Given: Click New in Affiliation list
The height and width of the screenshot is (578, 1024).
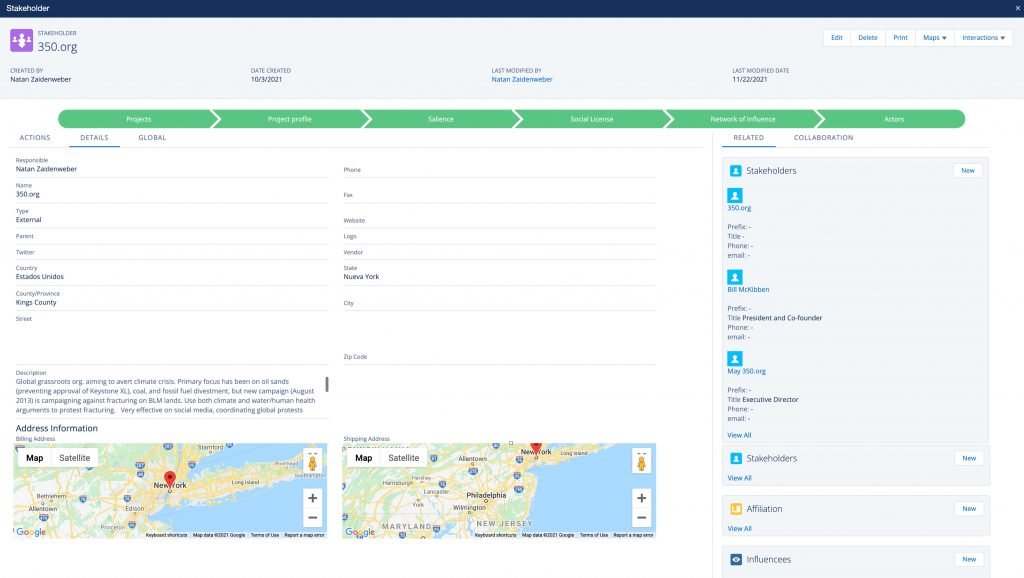Looking at the screenshot, I should pos(969,509).
